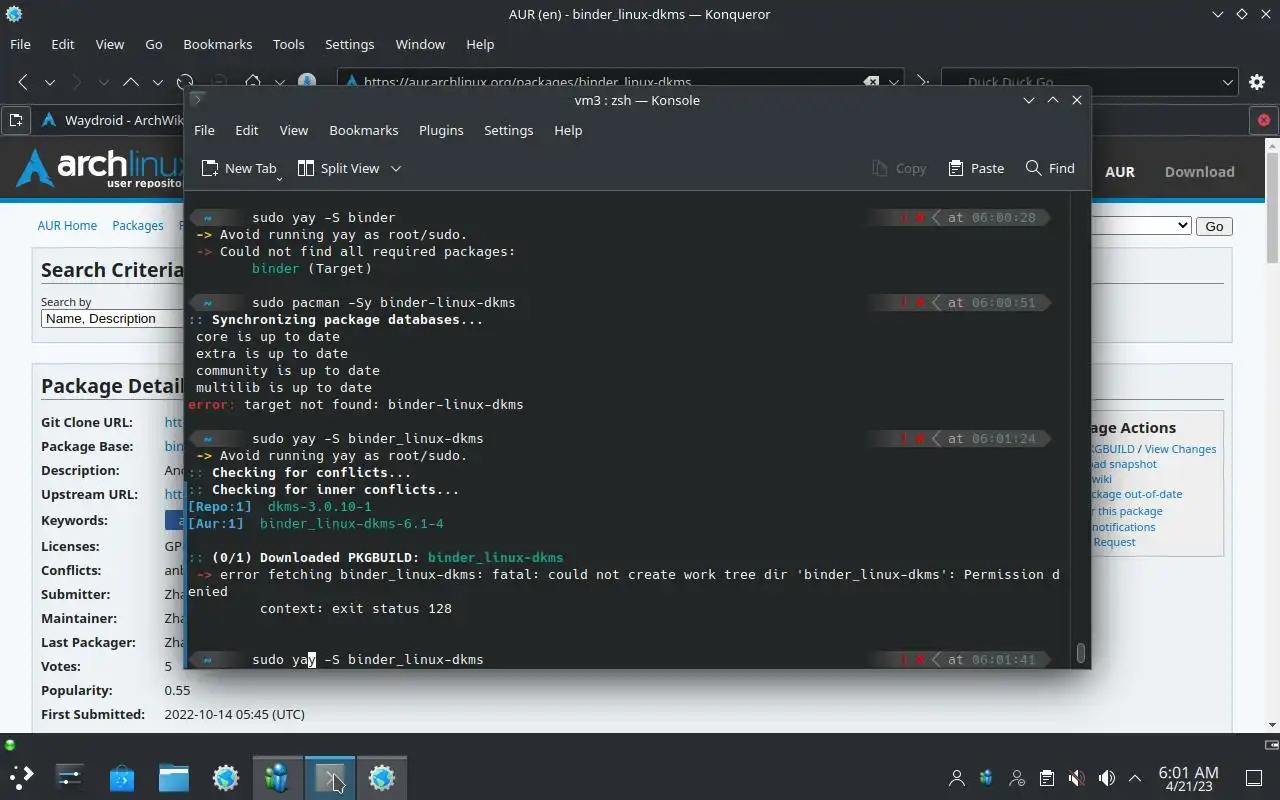Launch Discover store from taskbar

[x=122, y=777]
